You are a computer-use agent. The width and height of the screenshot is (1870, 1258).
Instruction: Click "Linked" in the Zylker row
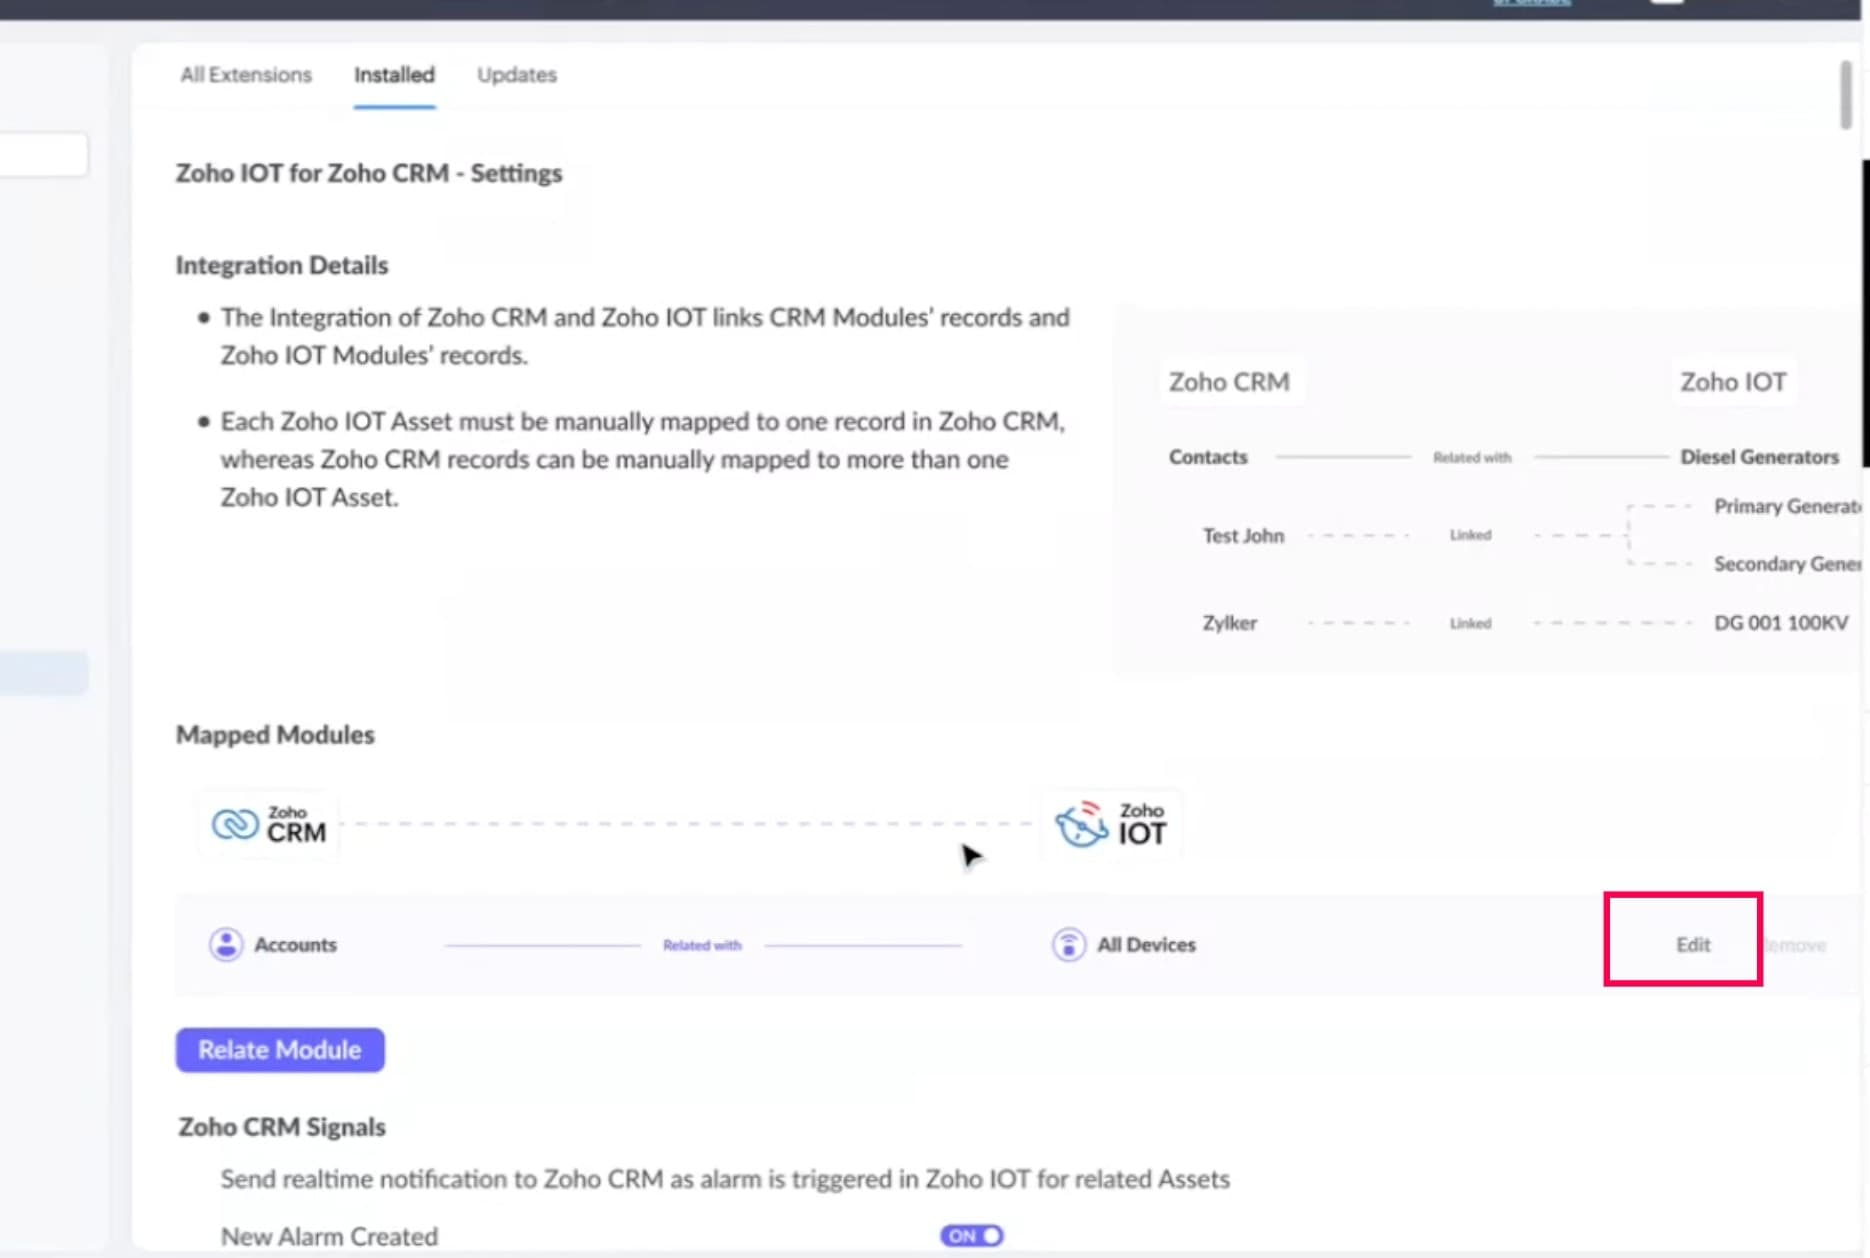1470,623
